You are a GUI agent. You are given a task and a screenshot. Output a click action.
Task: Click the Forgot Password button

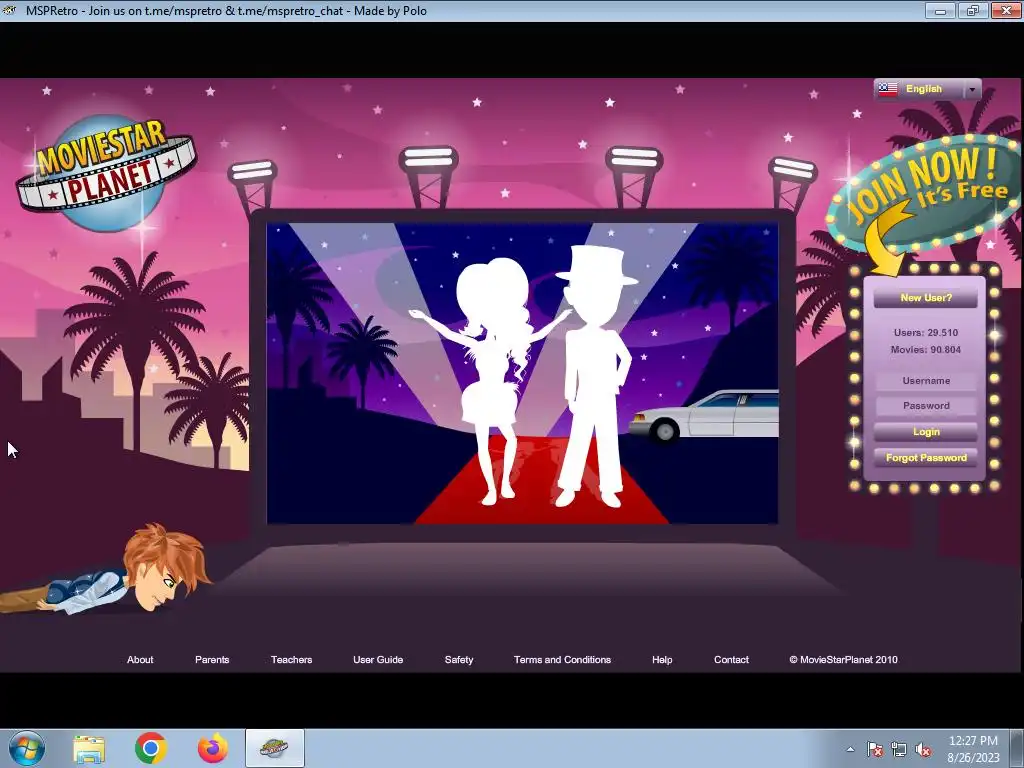(x=925, y=458)
